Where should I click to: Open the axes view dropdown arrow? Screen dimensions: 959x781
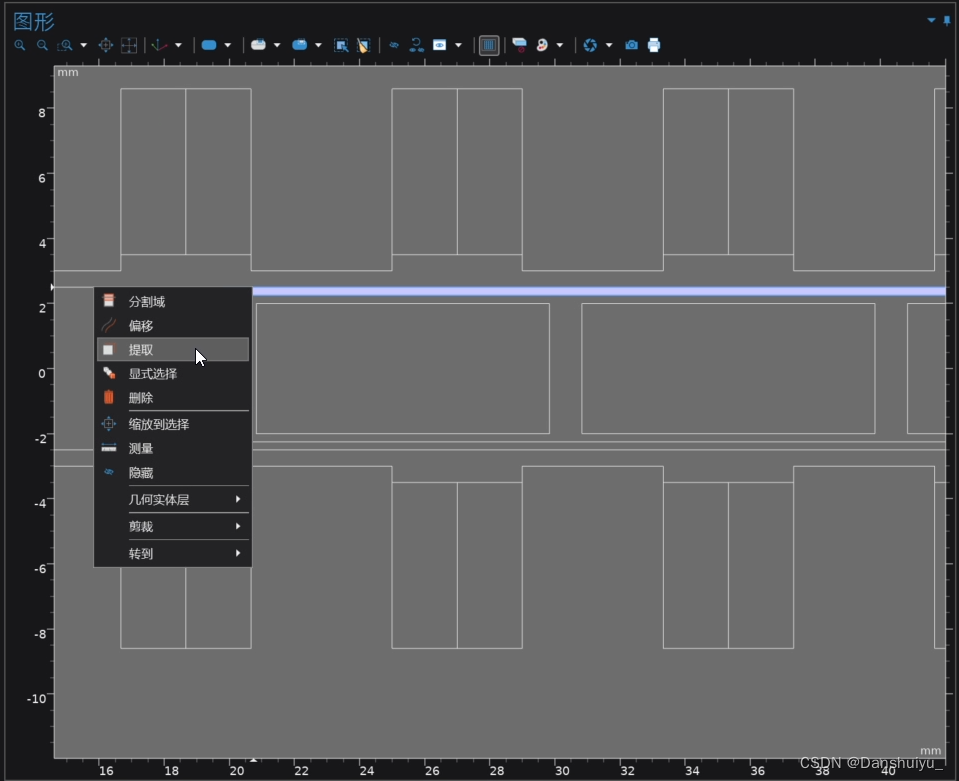tap(179, 45)
